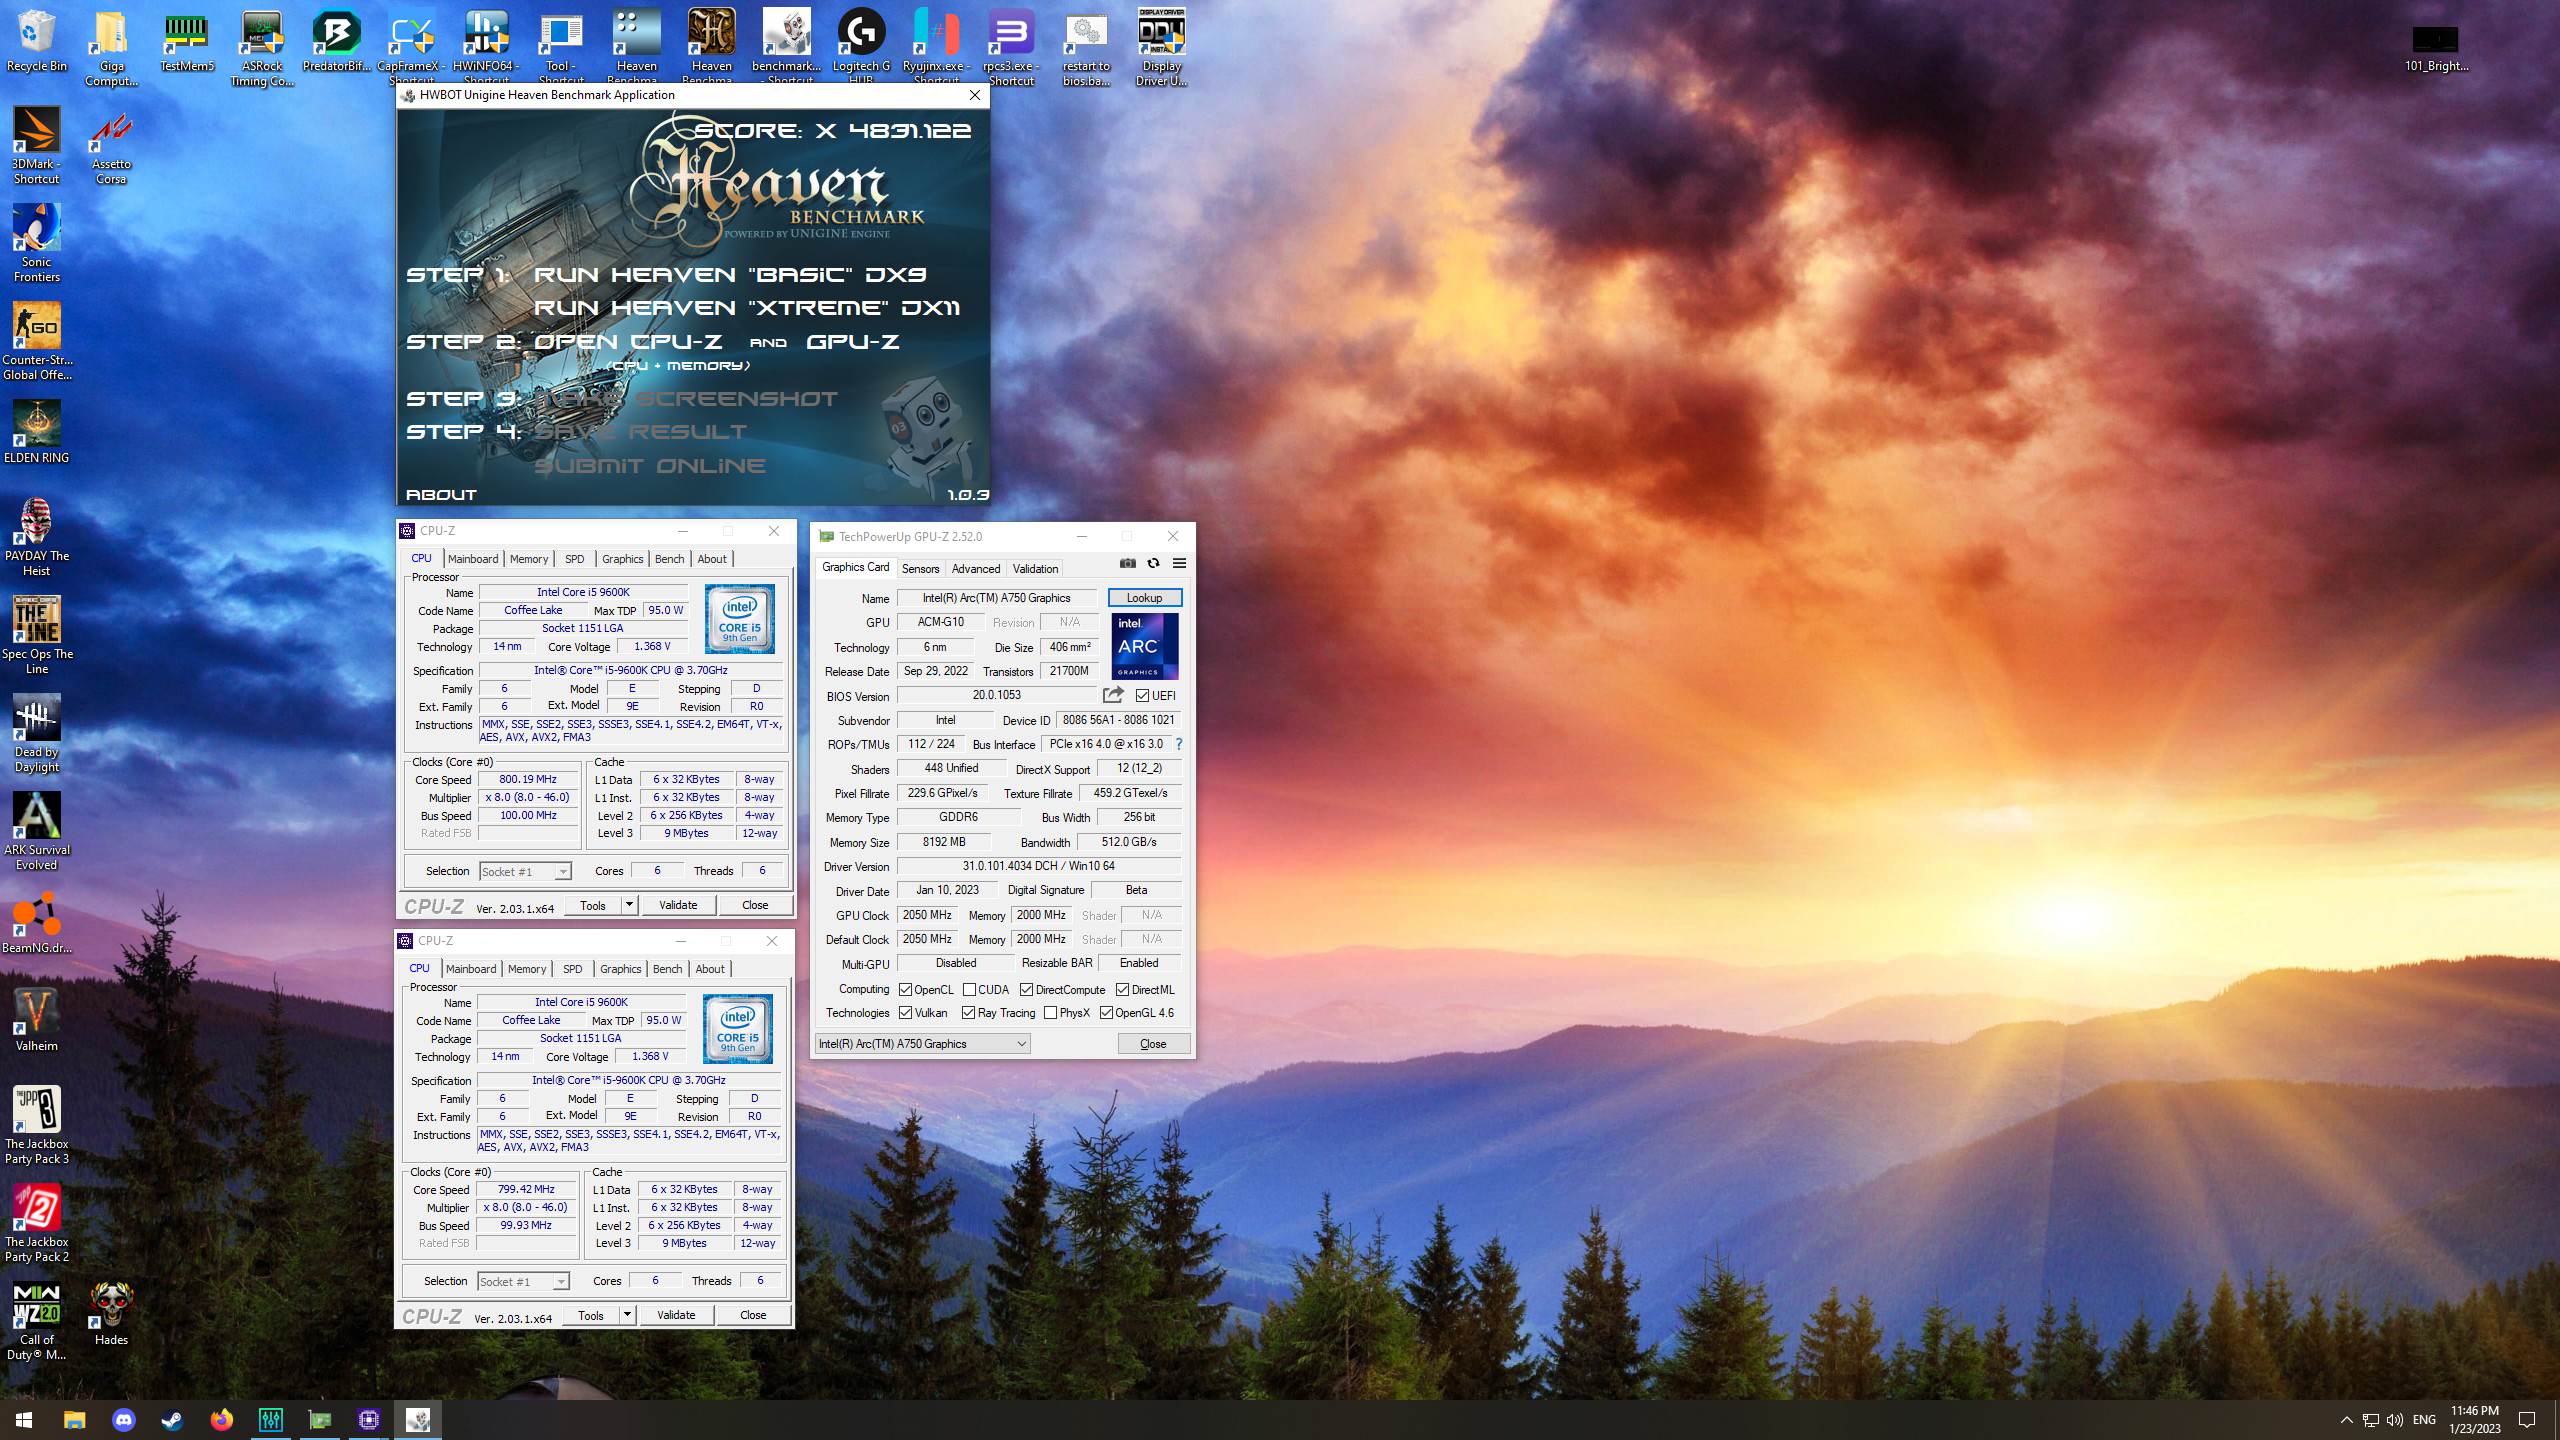Screen dimensions: 2560x1440
Task: Open Firefox from the taskbar
Action: (x=222, y=1419)
